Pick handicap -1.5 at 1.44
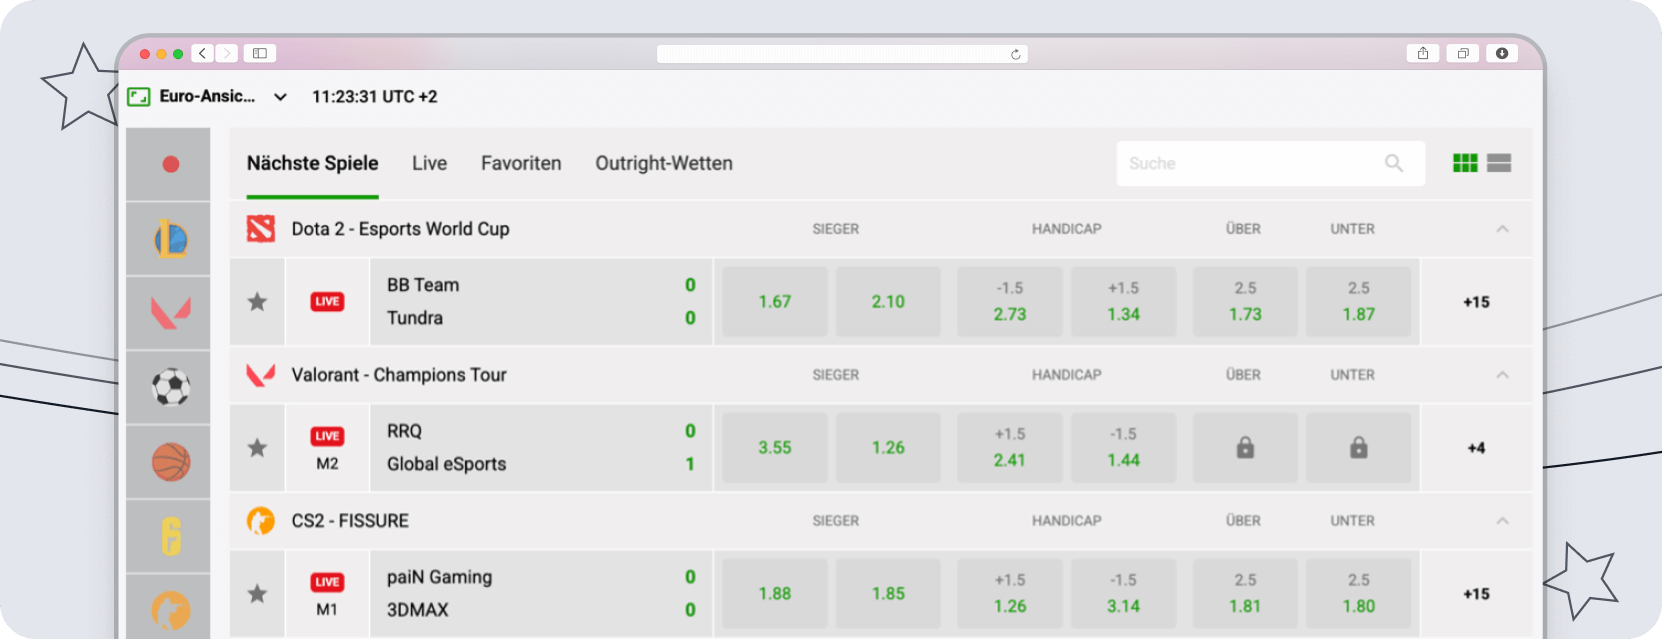Image resolution: width=1662 pixels, height=639 pixels. 1123,447
